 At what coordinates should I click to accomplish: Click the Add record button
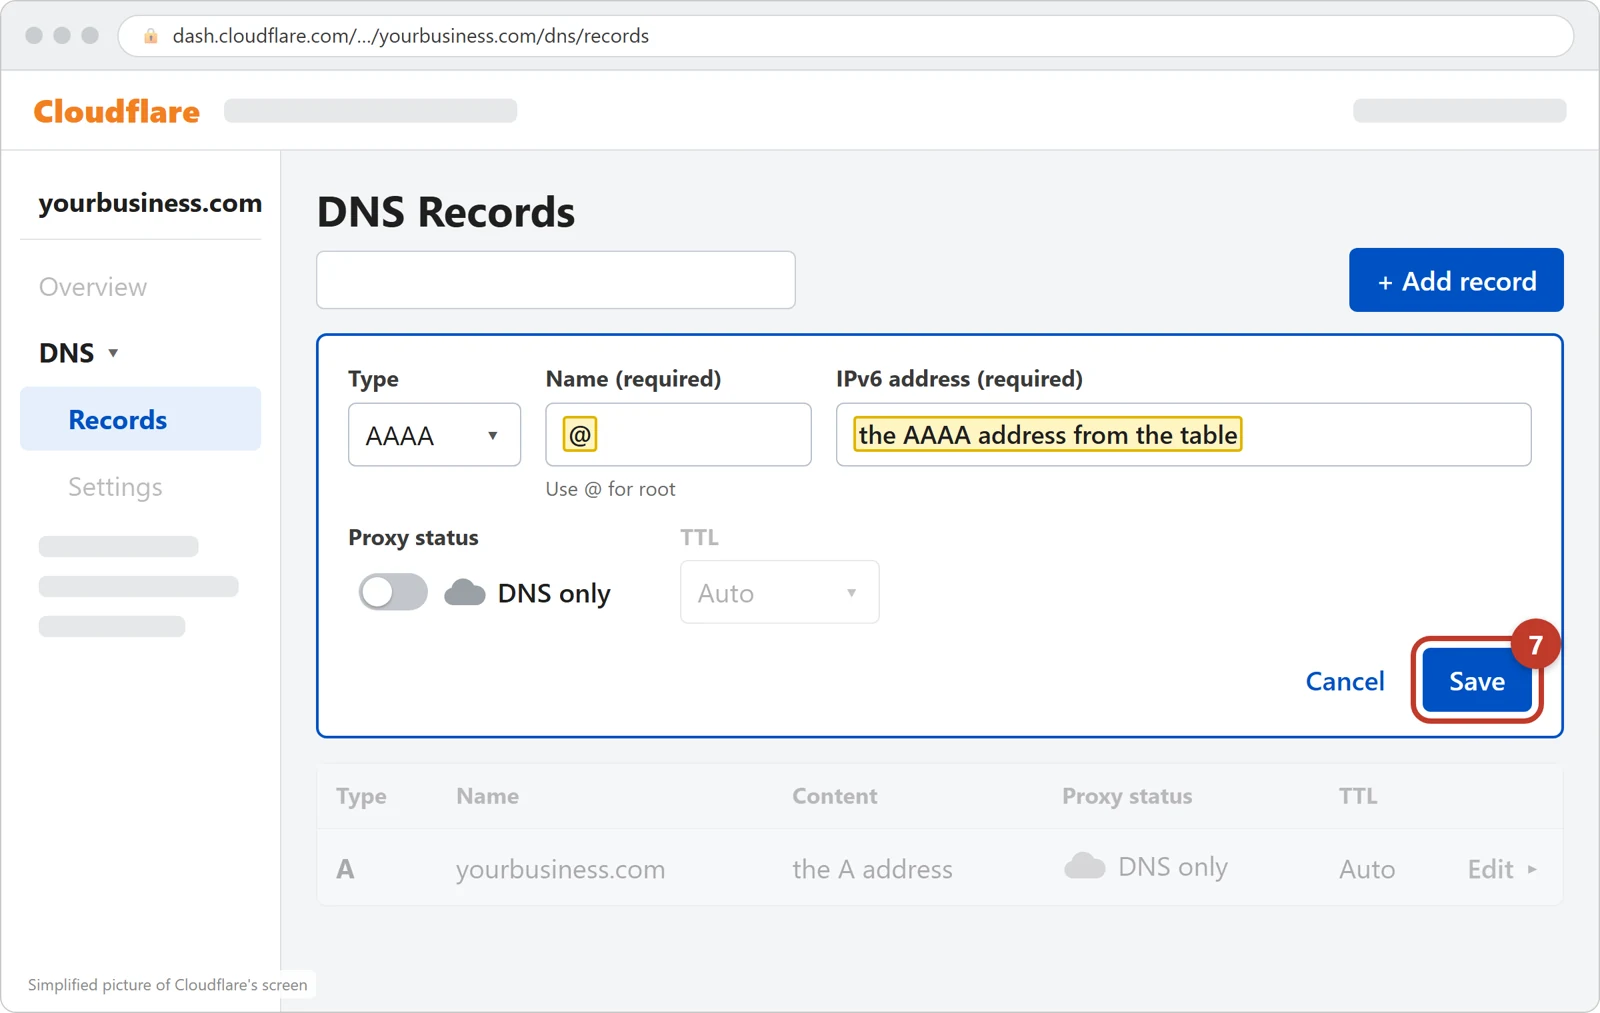coord(1456,280)
